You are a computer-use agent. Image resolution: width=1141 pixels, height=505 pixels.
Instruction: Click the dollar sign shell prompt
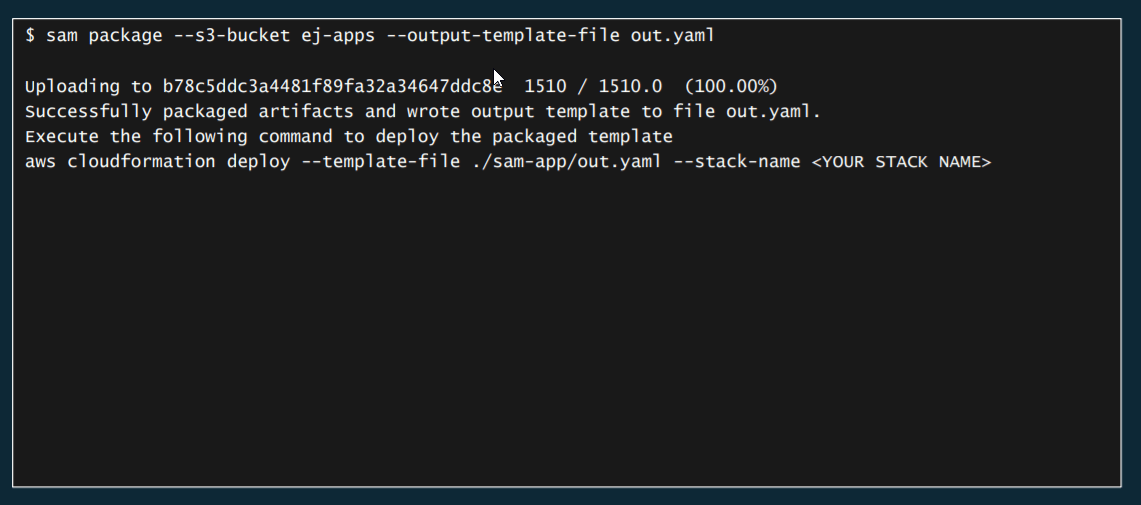coord(30,36)
